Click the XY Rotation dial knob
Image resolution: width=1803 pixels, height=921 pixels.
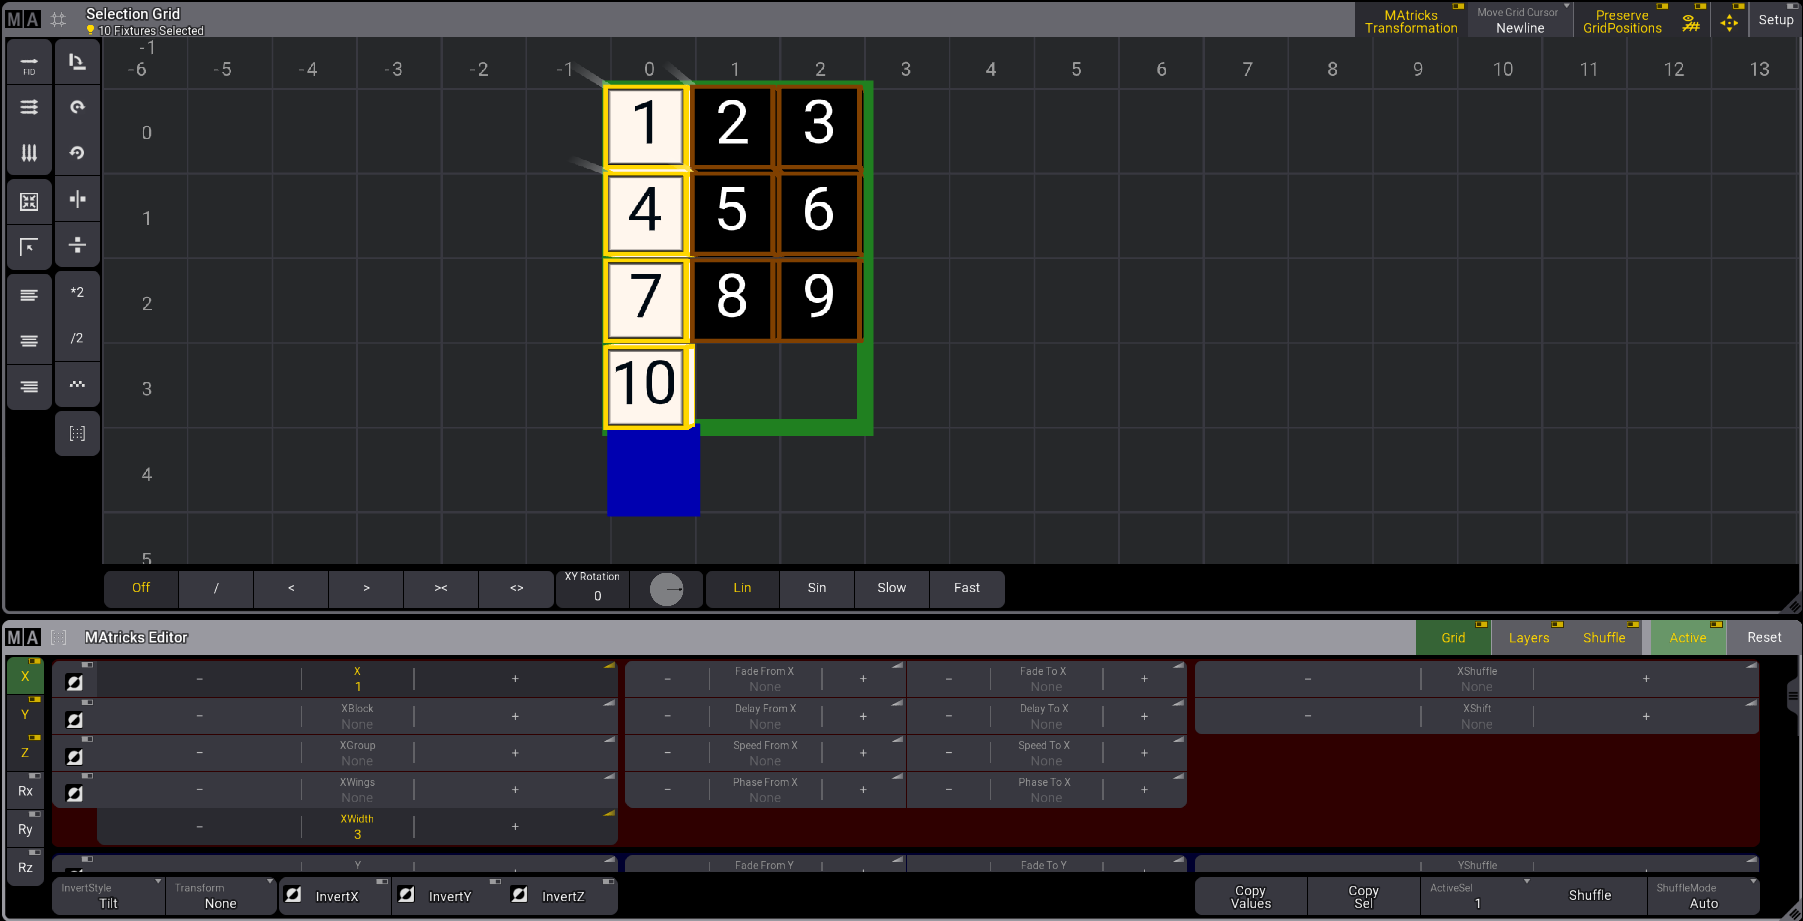(666, 590)
